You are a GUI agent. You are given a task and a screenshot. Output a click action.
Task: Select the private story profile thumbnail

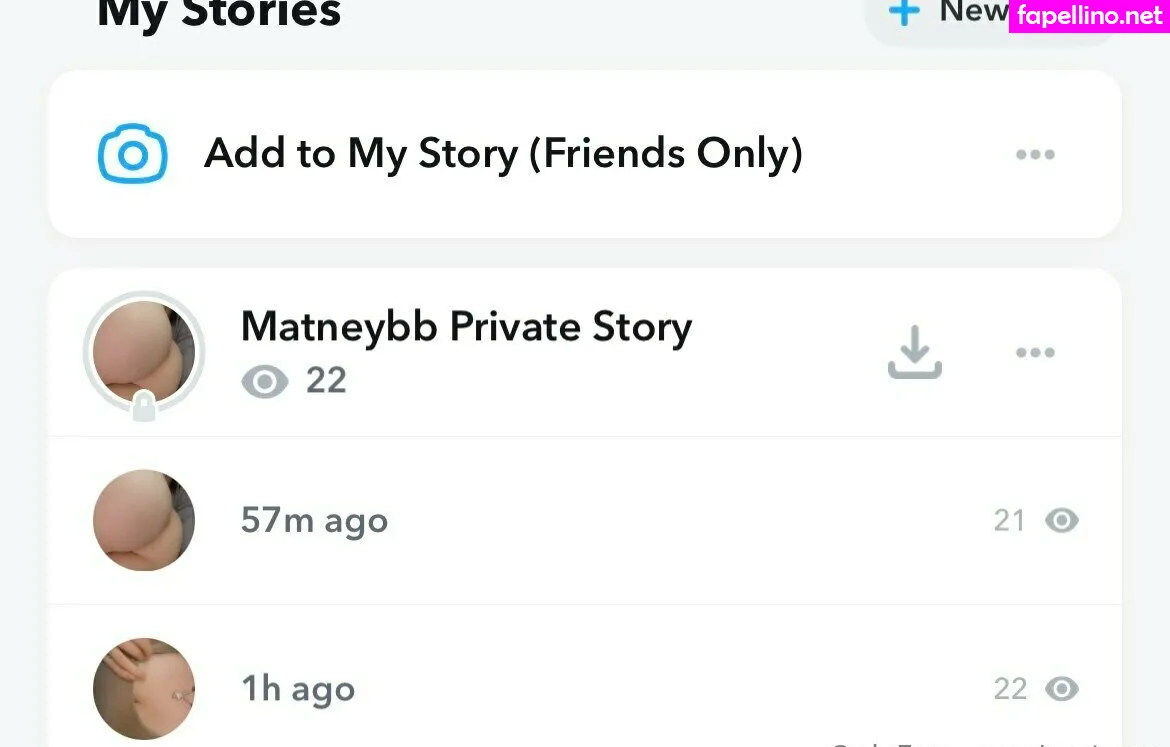(143, 351)
